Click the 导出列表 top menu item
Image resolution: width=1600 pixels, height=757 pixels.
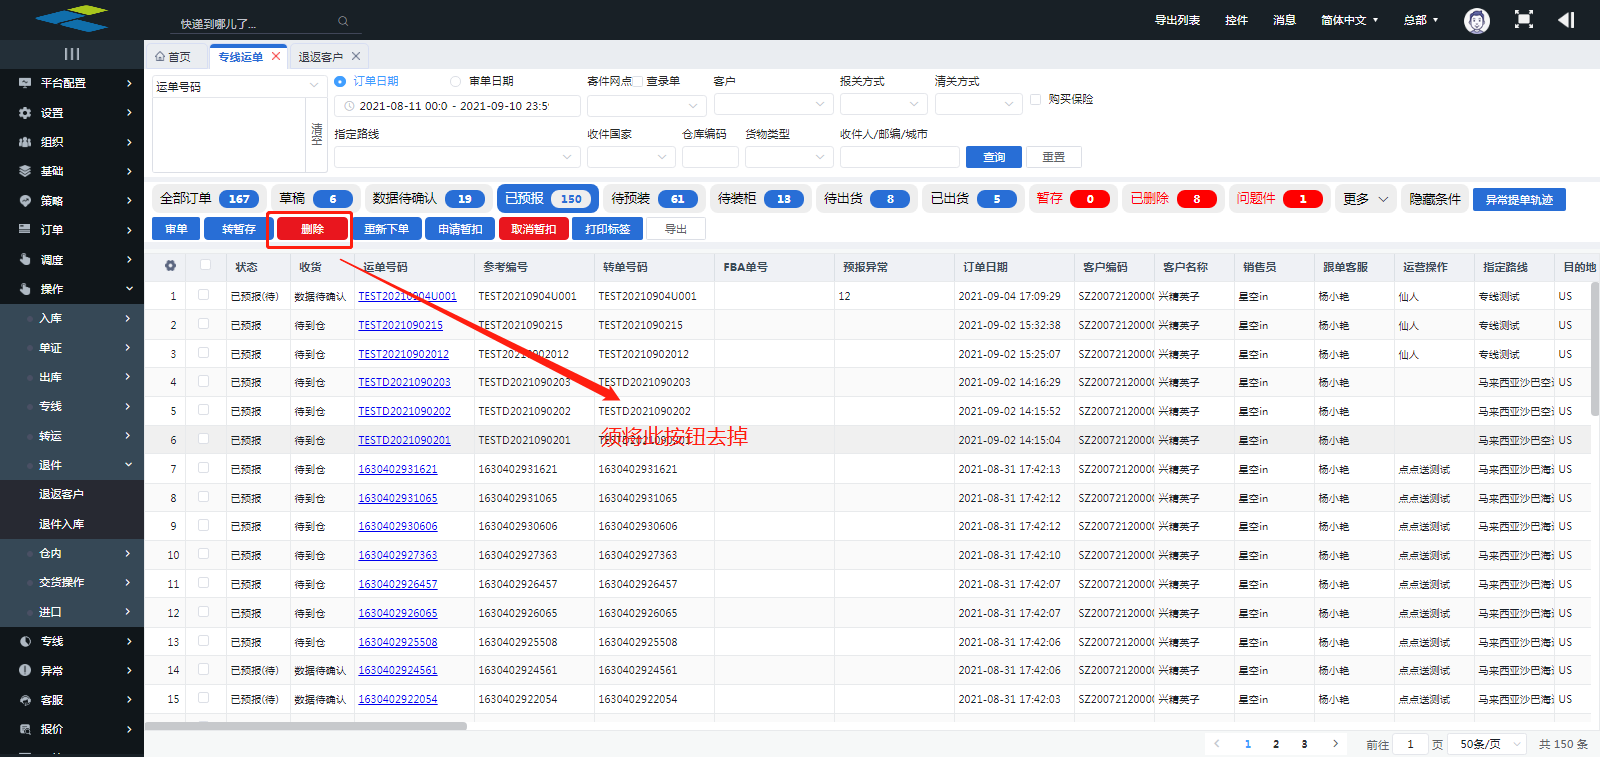coord(1177,20)
